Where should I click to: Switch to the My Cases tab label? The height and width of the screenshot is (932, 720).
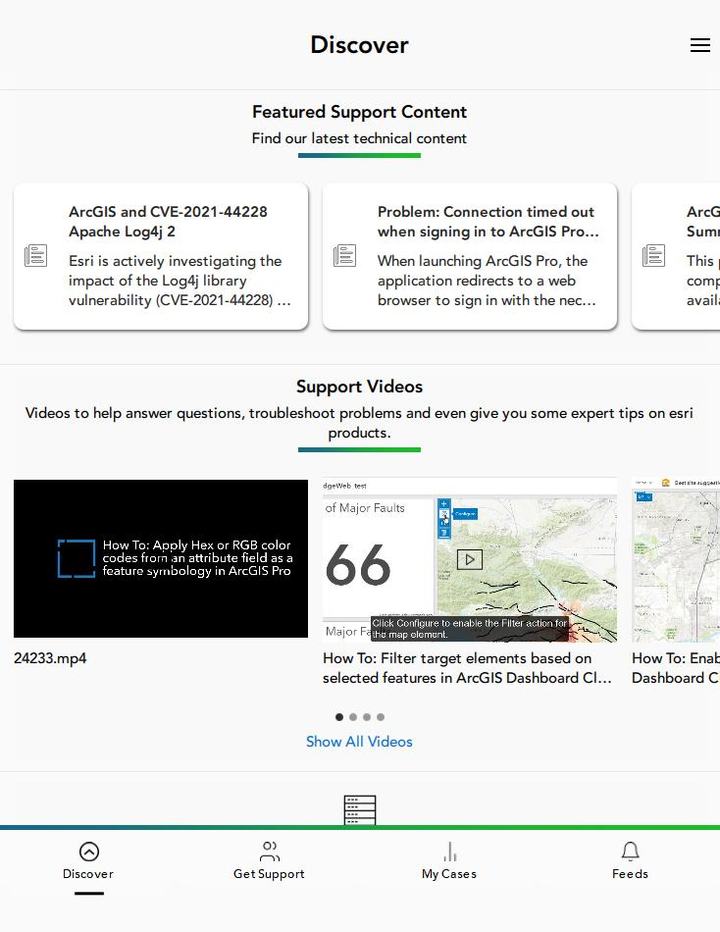coord(449,874)
